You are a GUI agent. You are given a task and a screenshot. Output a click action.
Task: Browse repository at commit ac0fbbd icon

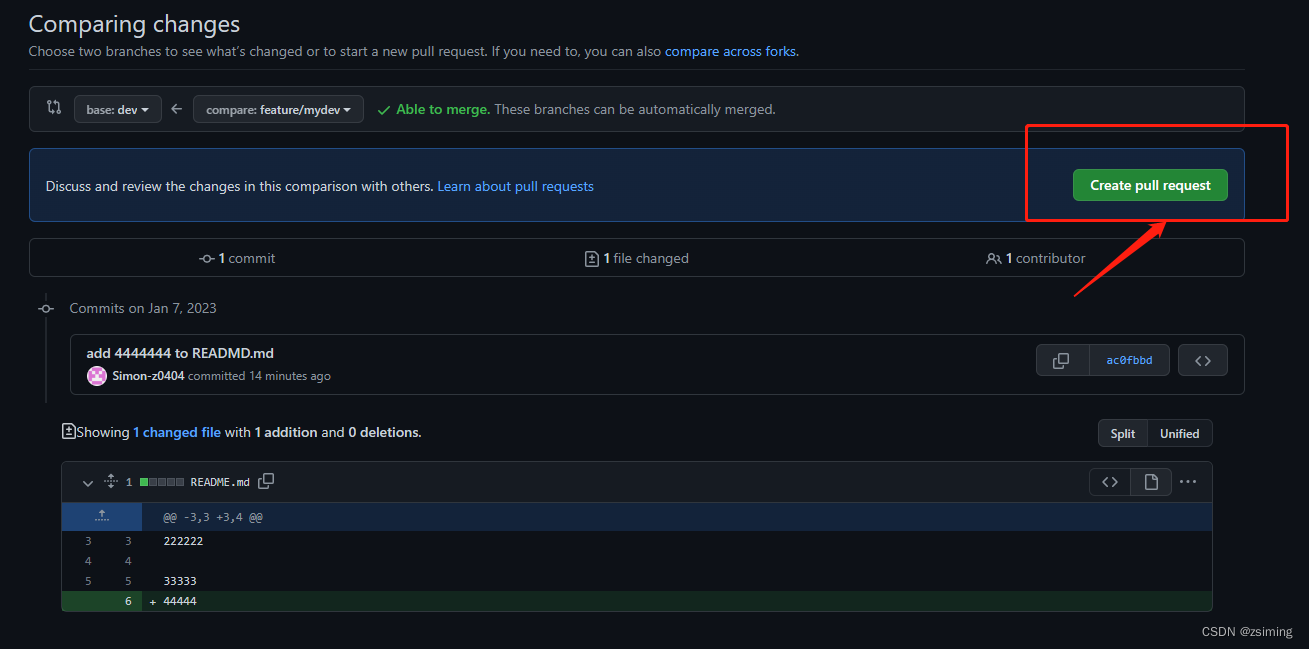click(1203, 360)
